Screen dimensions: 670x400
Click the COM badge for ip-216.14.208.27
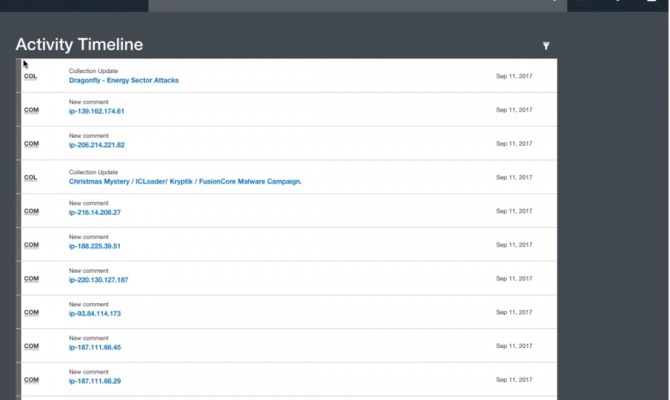[x=30, y=211]
